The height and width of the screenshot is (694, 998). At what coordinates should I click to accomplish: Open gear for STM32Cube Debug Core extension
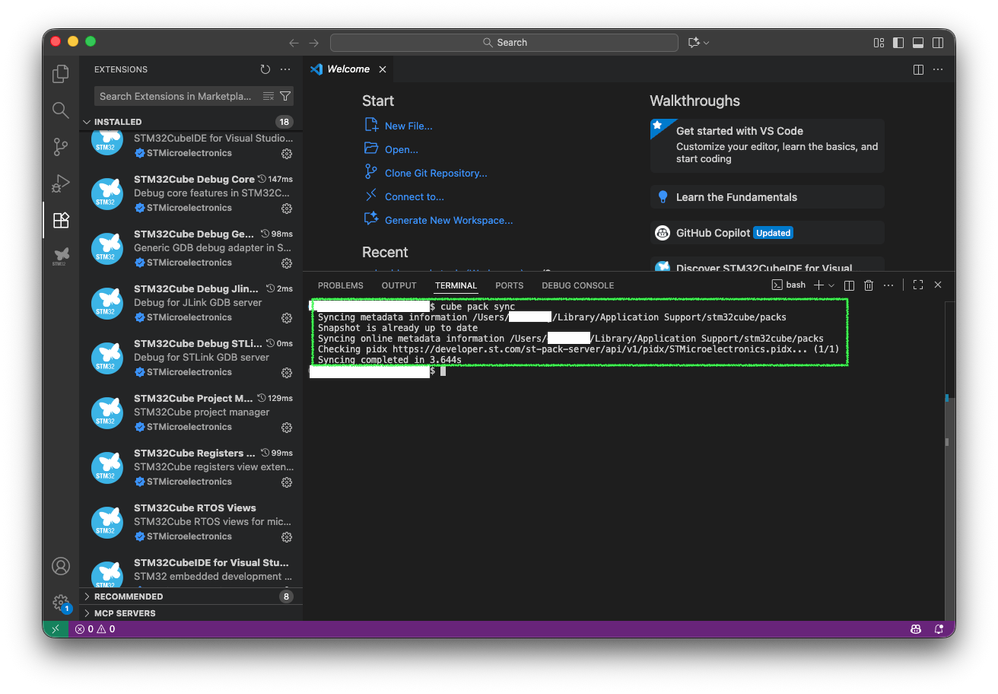[287, 208]
